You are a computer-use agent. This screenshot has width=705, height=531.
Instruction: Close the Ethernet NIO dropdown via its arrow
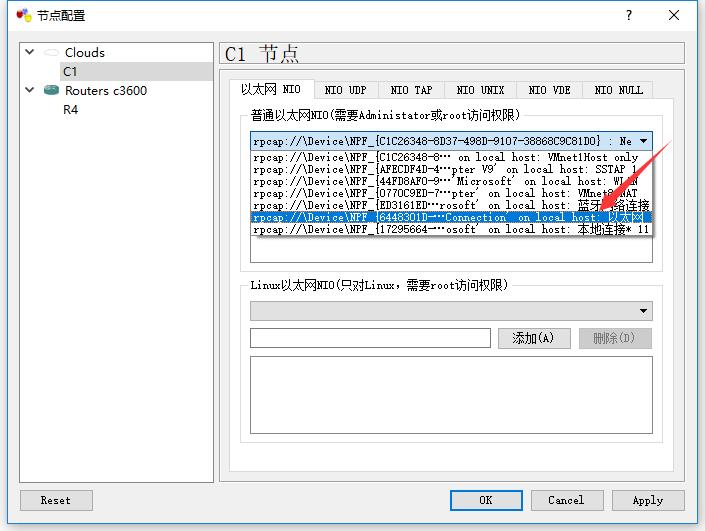(x=643, y=141)
